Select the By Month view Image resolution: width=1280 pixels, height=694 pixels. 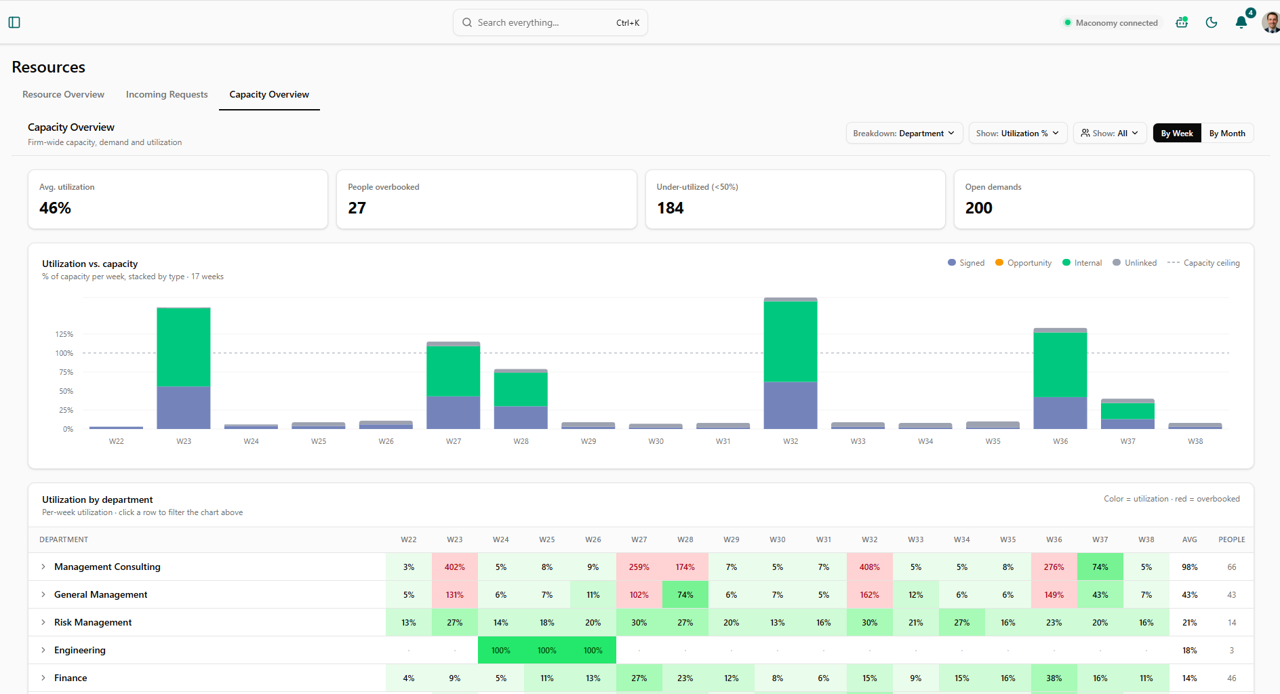tap(1227, 133)
